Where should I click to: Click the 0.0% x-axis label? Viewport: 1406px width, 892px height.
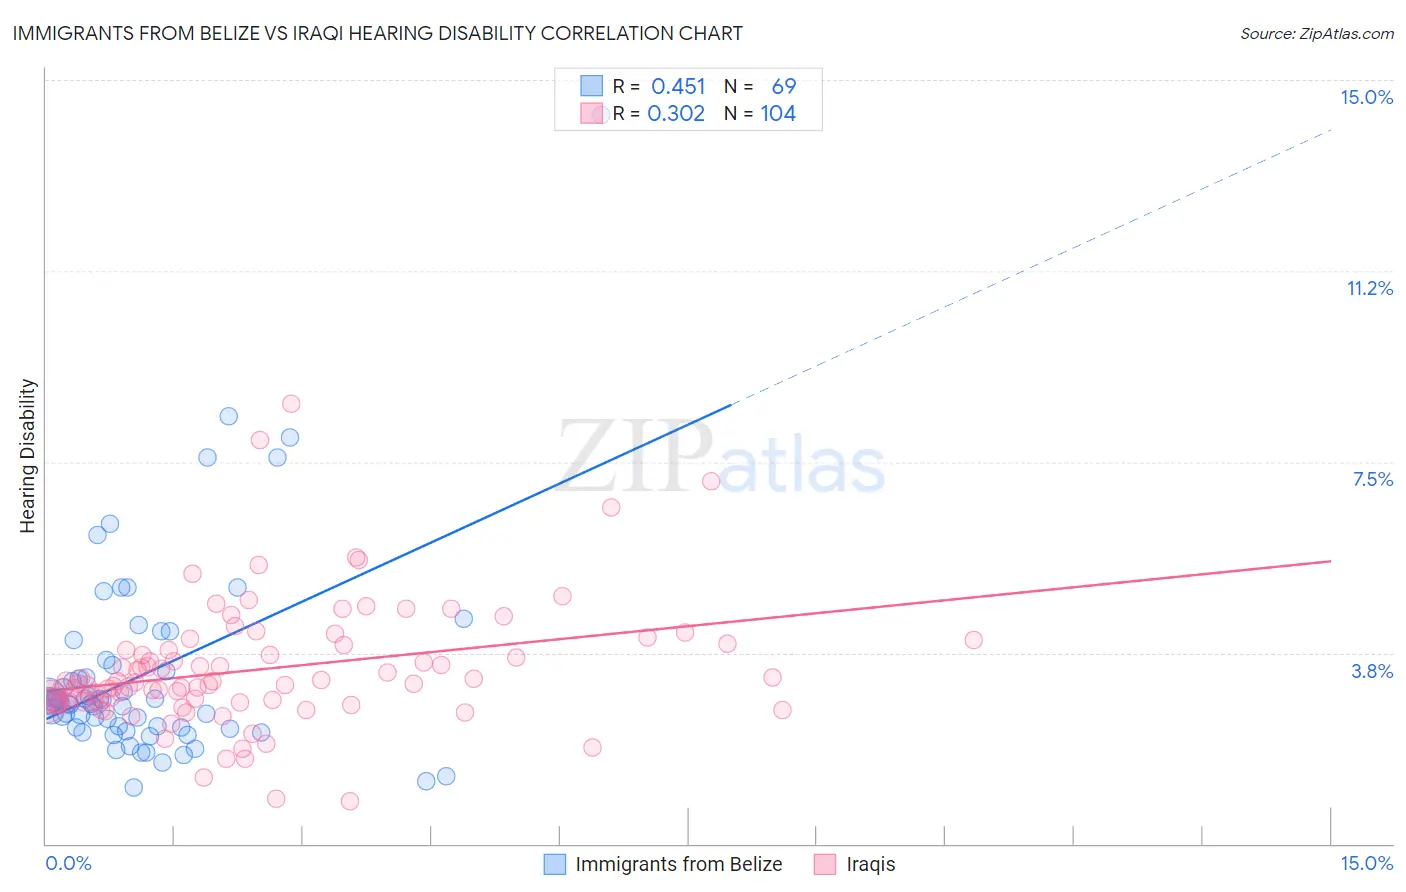click(68, 863)
